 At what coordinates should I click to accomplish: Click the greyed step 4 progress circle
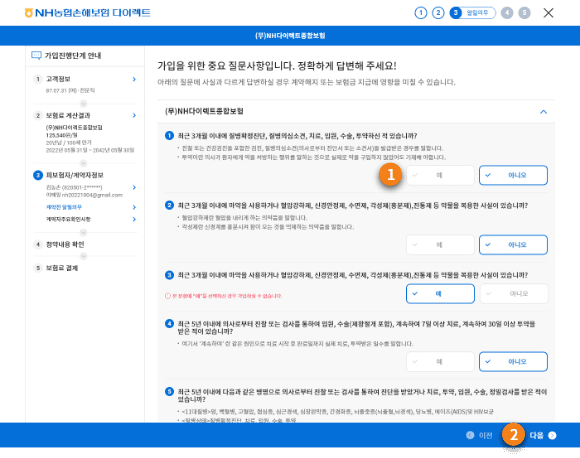[507, 13]
